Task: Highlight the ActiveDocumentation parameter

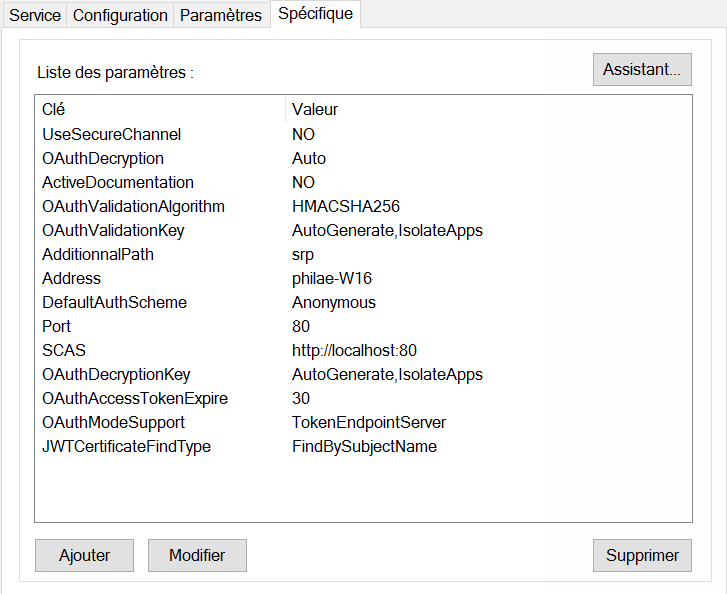Action: (x=117, y=182)
